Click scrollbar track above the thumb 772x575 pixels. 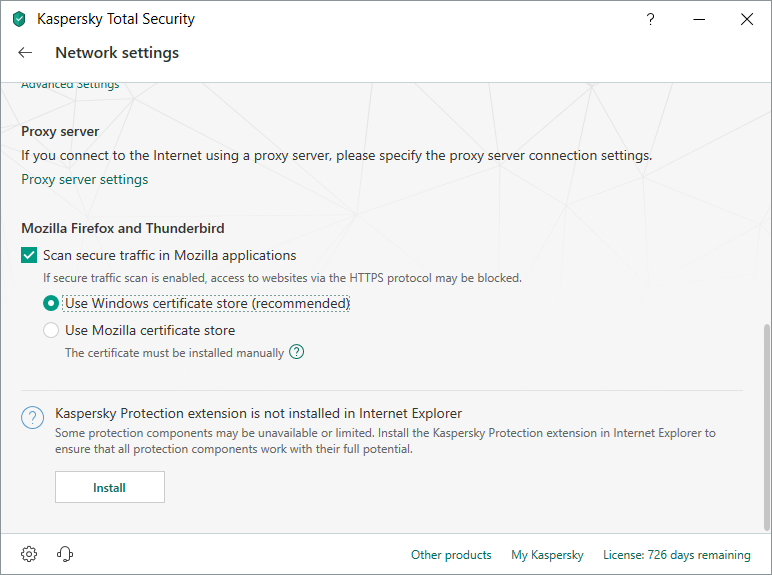tap(766, 200)
